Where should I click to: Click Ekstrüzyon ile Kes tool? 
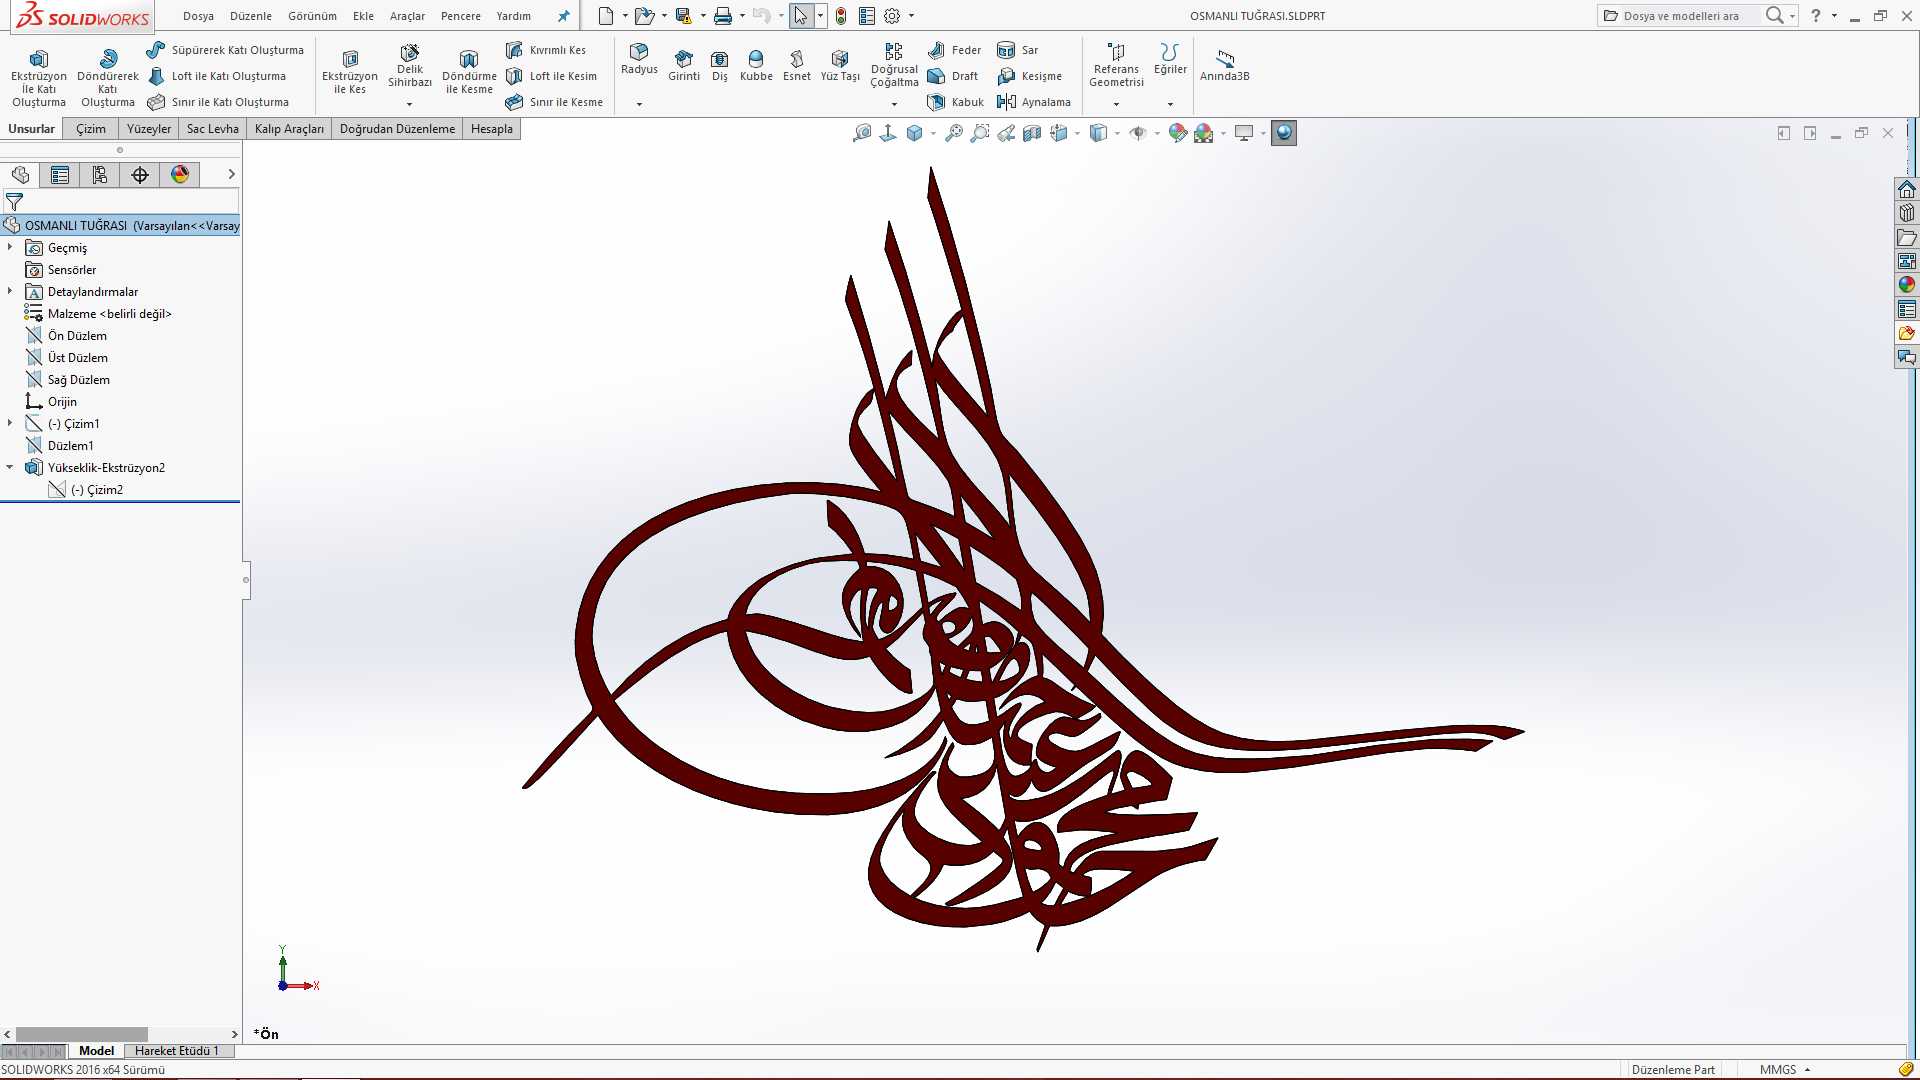tap(349, 72)
